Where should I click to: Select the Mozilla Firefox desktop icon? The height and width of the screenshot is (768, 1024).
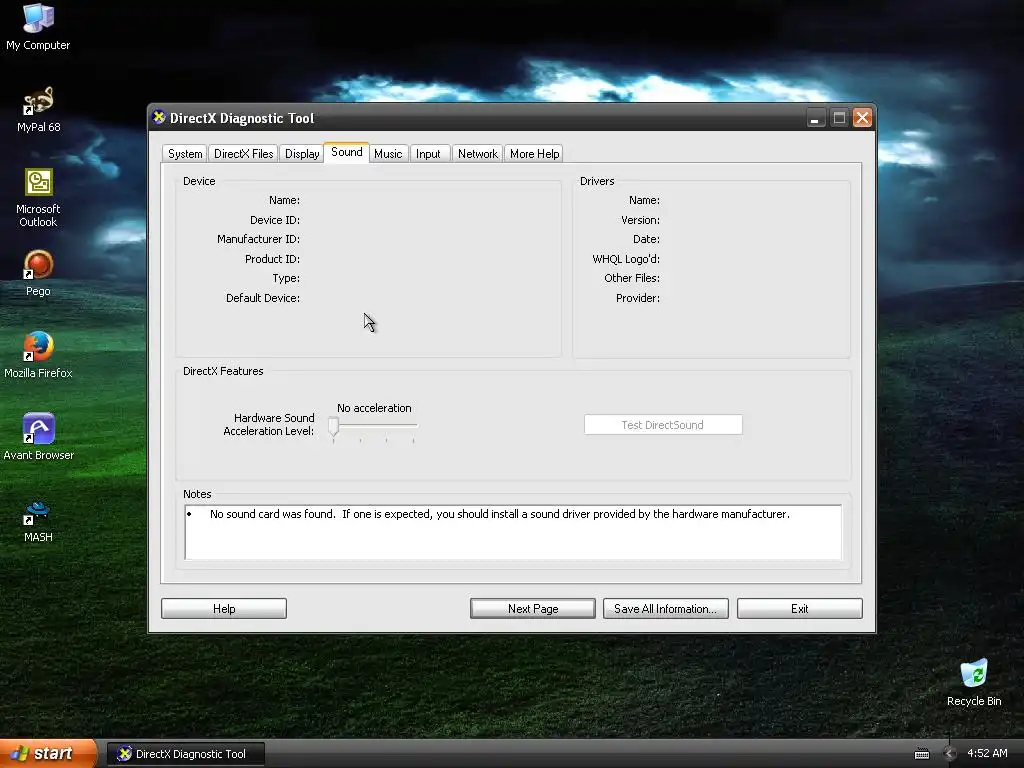click(x=38, y=355)
